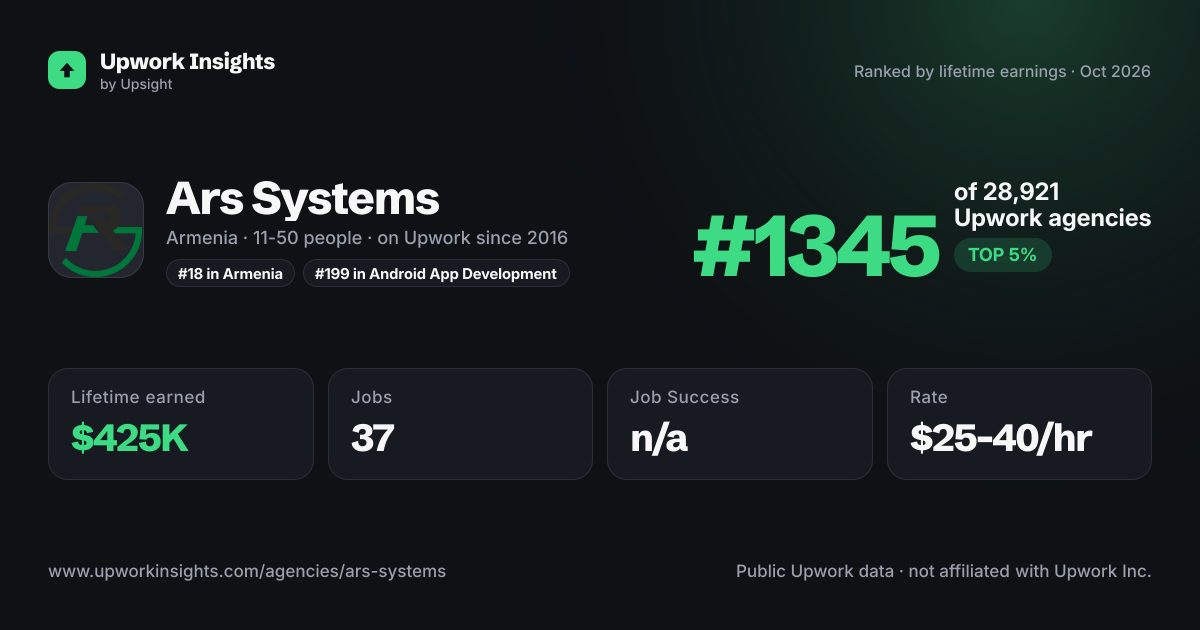Click 'of 28,921 Upwork agencies' text
The image size is (1200, 630).
coord(1052,205)
